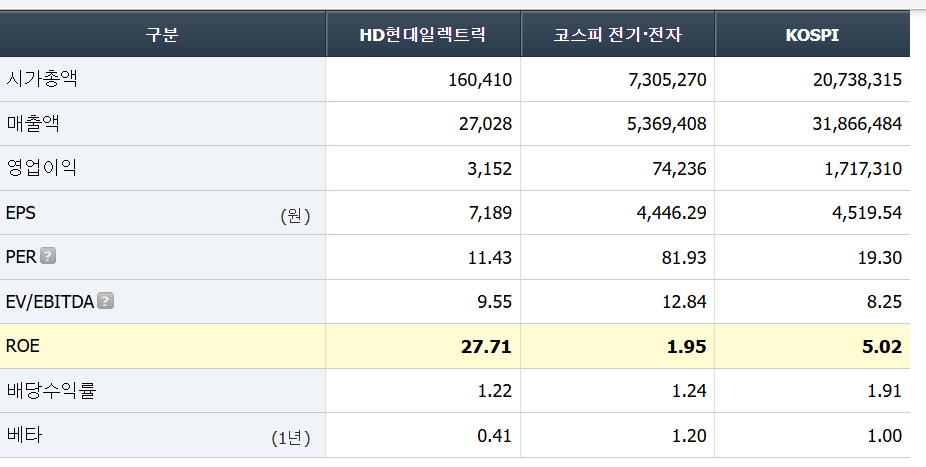Select beta value 0.41
The height and width of the screenshot is (467, 926).
coord(494,436)
